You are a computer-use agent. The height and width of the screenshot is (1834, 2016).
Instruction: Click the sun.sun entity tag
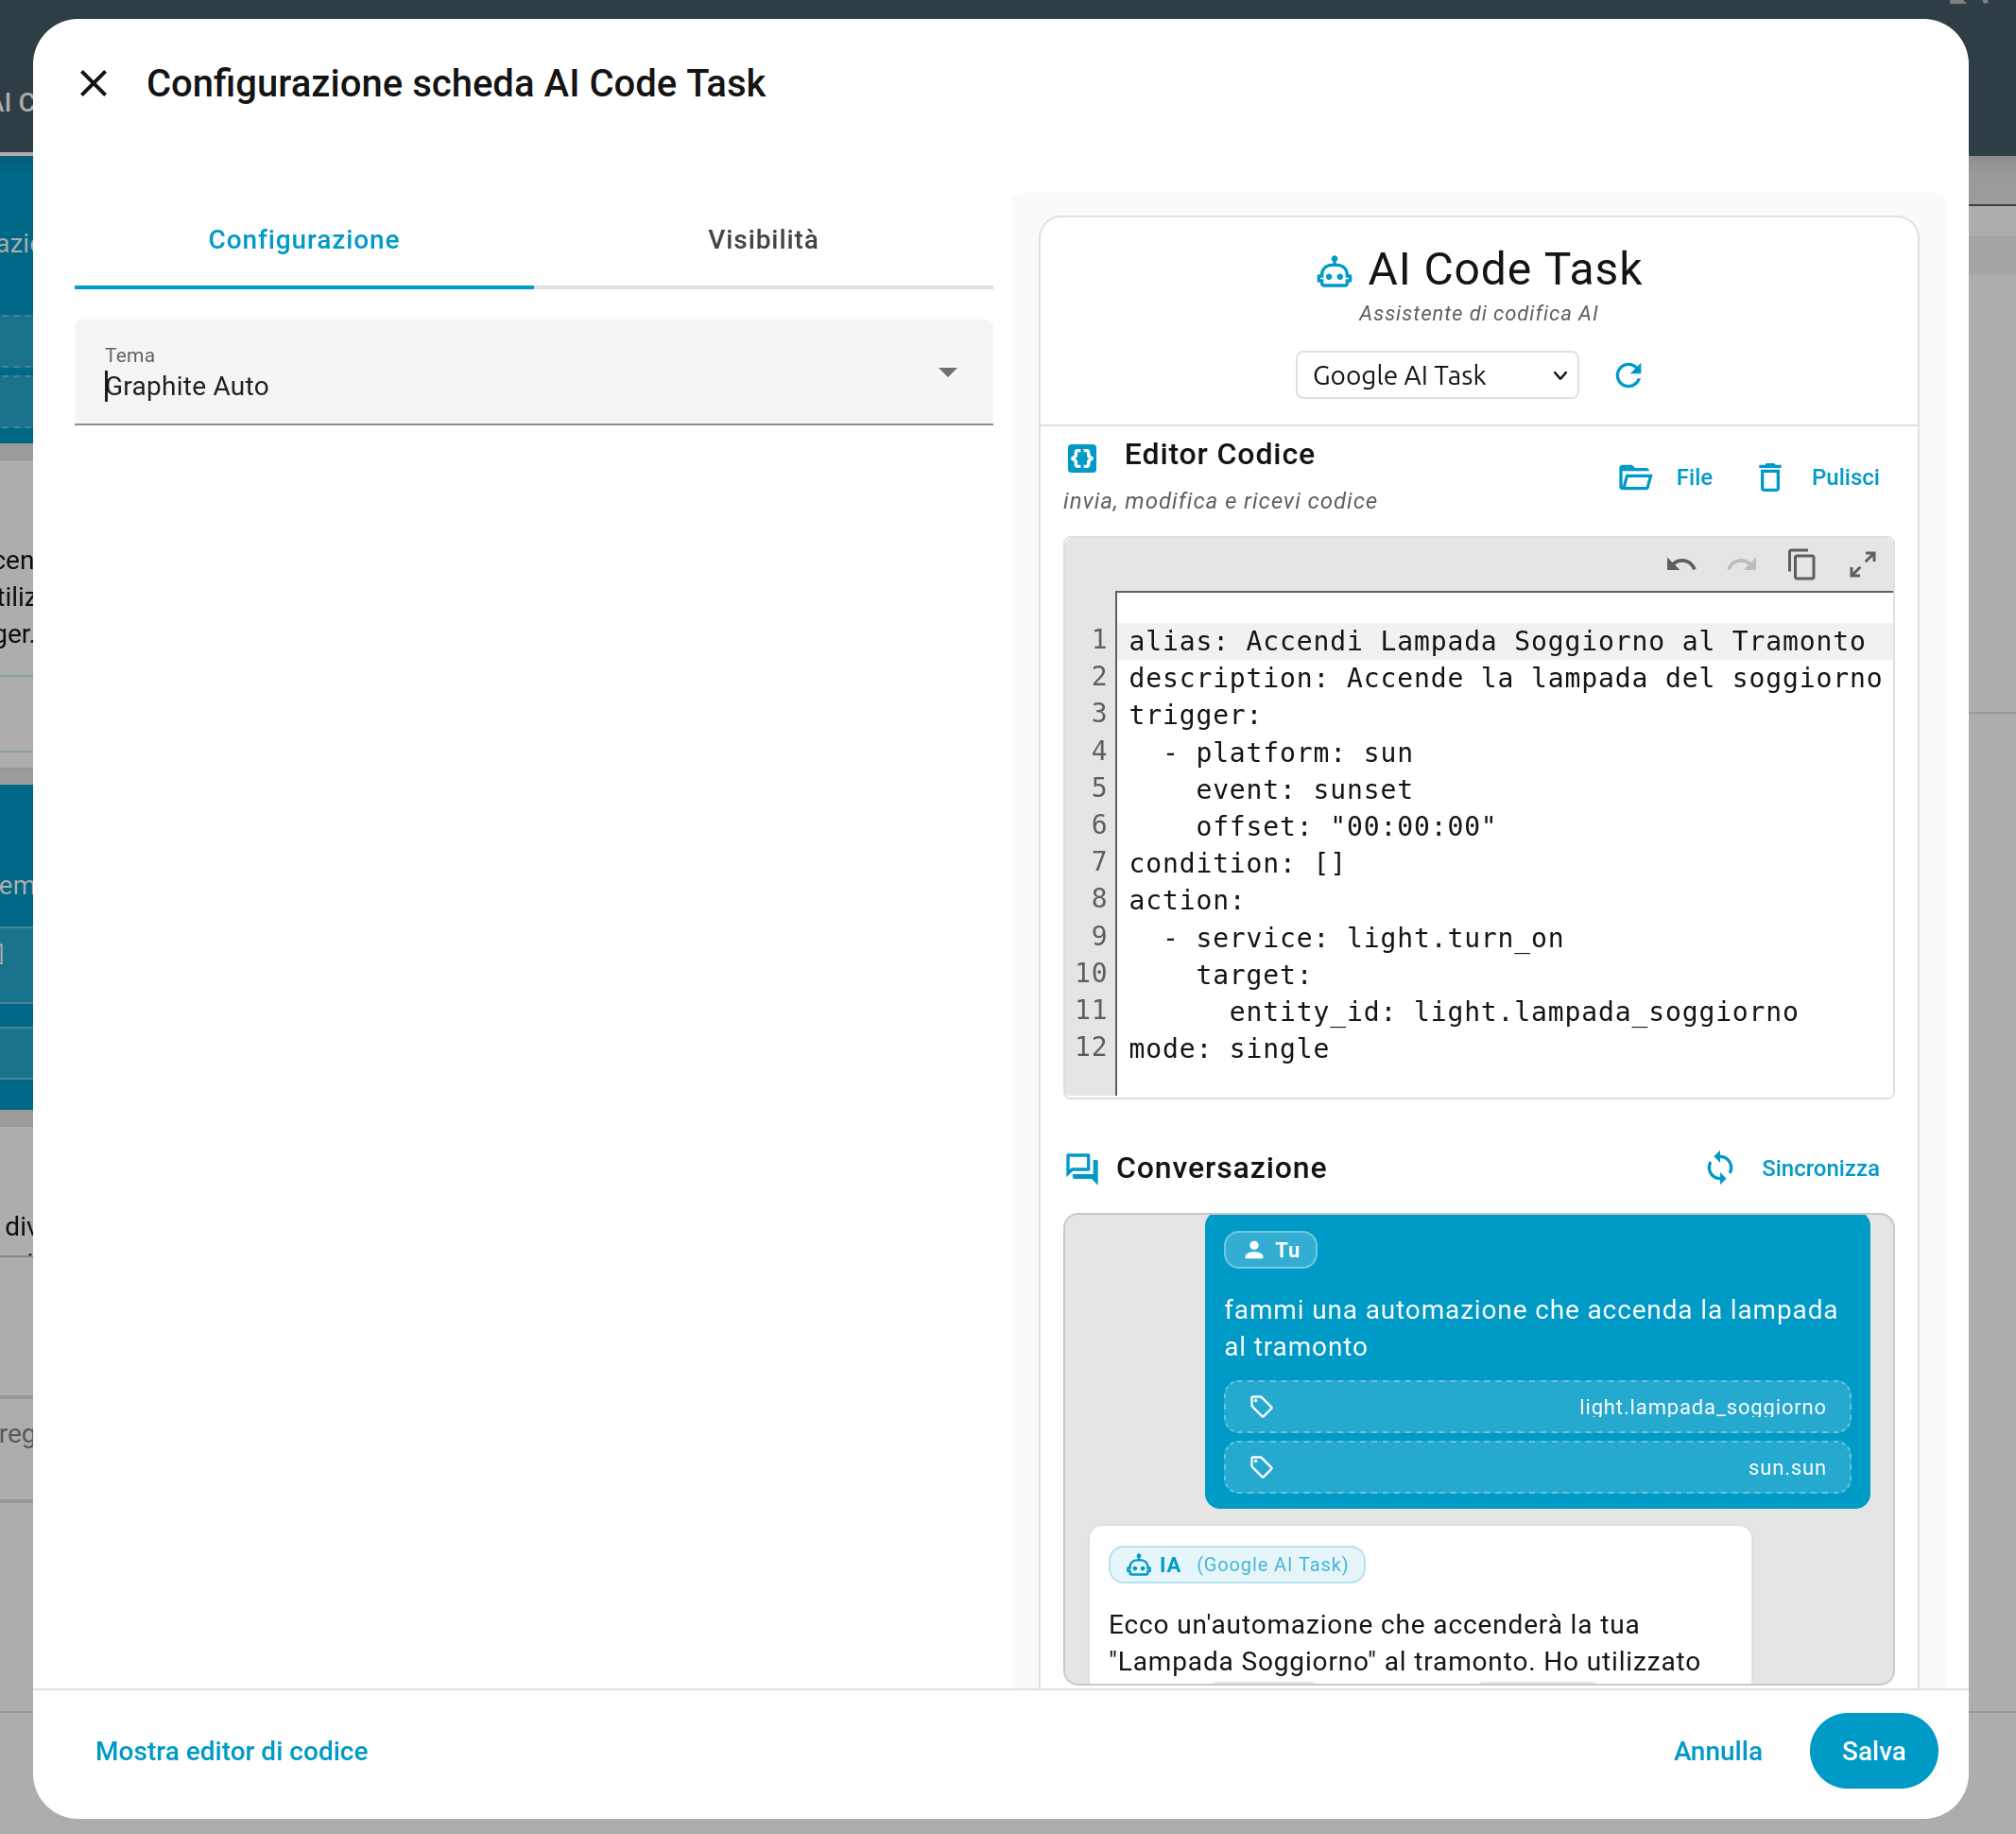click(1536, 1467)
